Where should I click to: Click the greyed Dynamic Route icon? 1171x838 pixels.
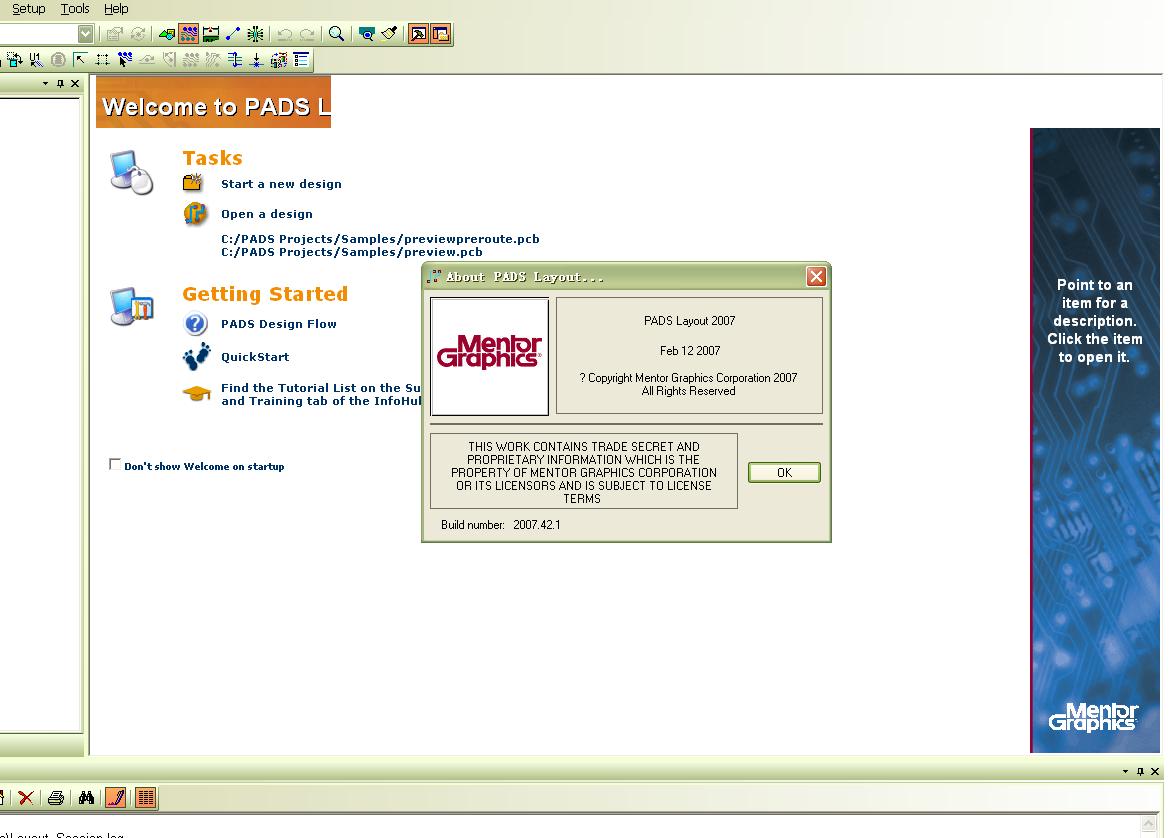(147, 60)
